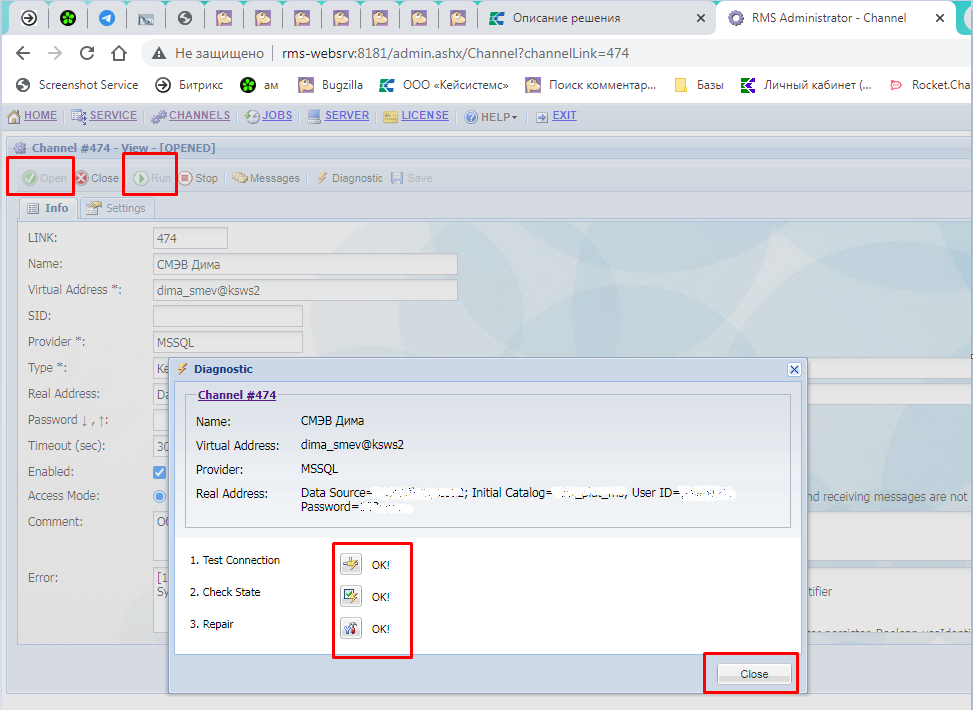Click the Repair diagnostic icon
This screenshot has height=710, width=973.
point(351,628)
